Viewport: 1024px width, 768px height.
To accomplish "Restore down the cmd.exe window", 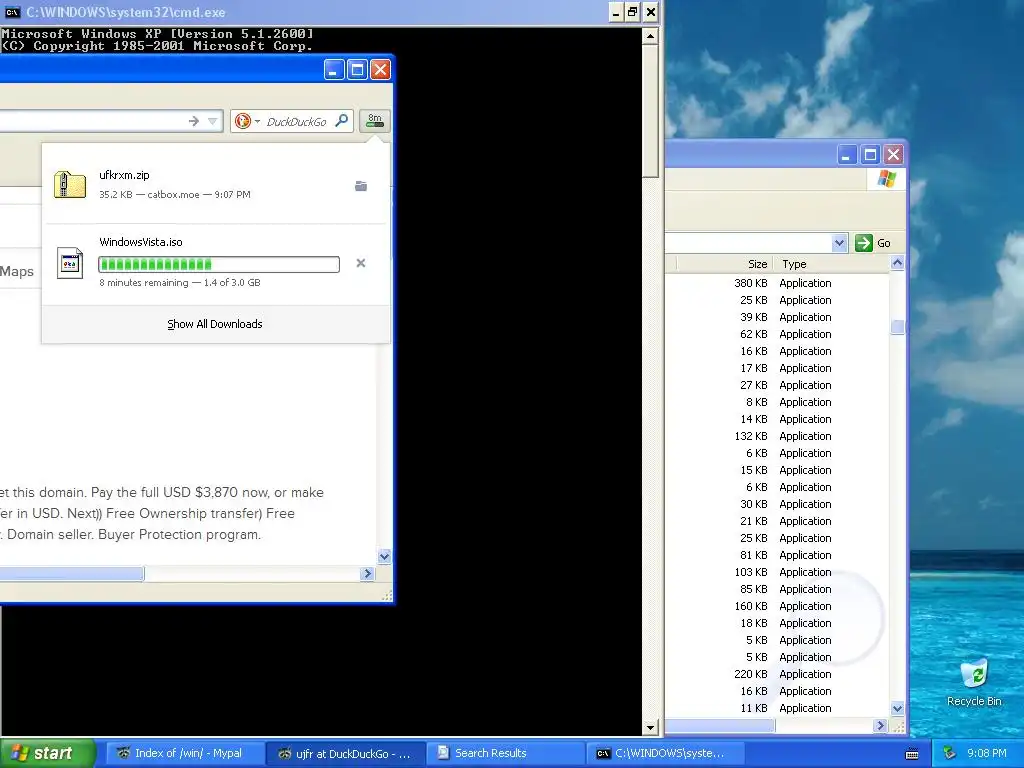I will pos(633,12).
